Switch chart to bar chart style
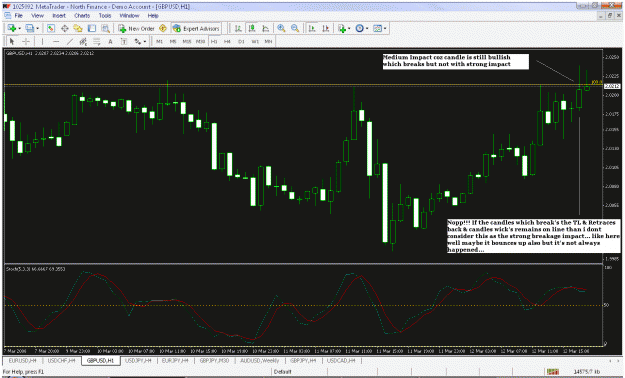Image resolution: width=625 pixels, height=378 pixels. 238,28
